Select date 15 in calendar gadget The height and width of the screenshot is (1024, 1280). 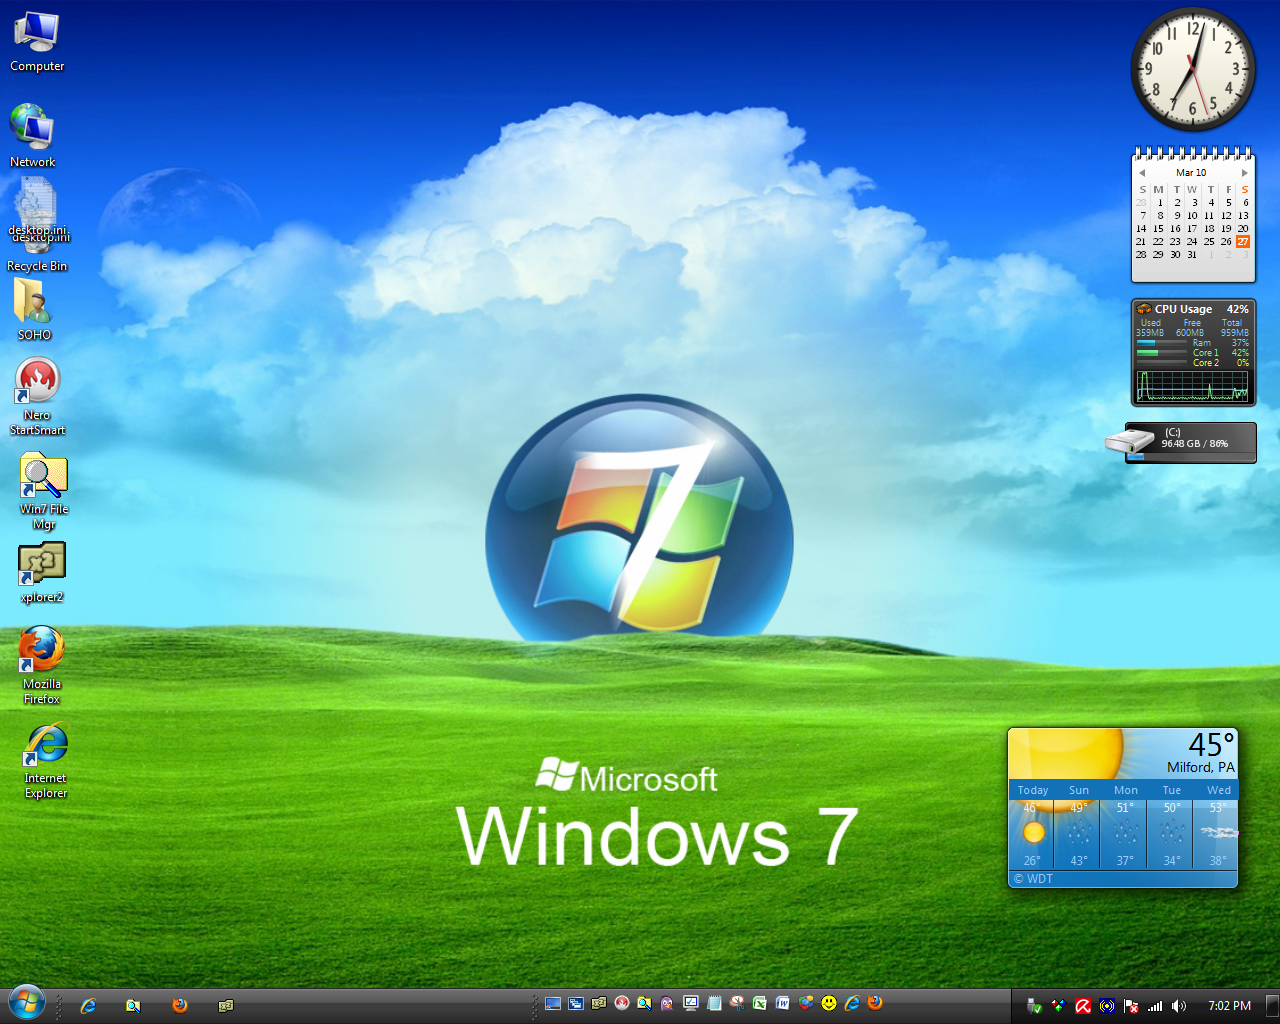(1158, 228)
